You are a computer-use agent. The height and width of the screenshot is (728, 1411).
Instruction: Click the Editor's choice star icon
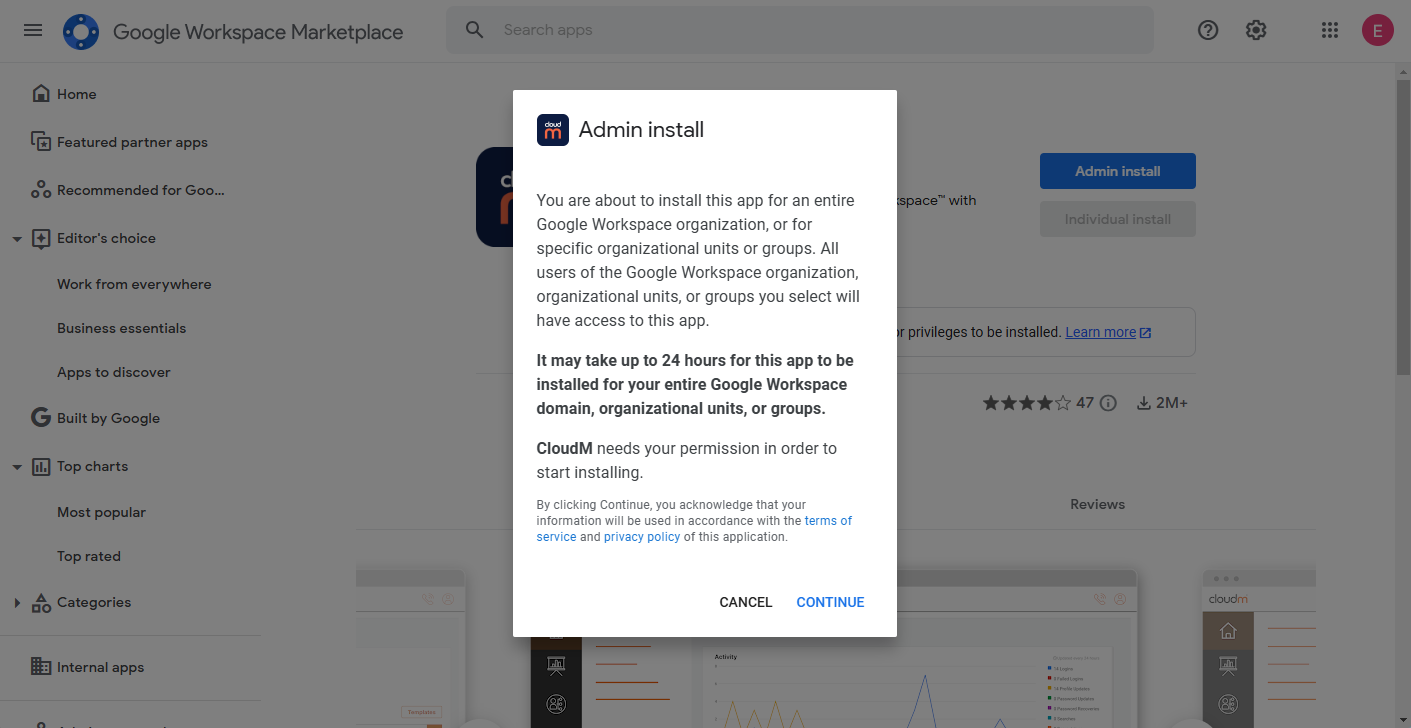point(41,238)
